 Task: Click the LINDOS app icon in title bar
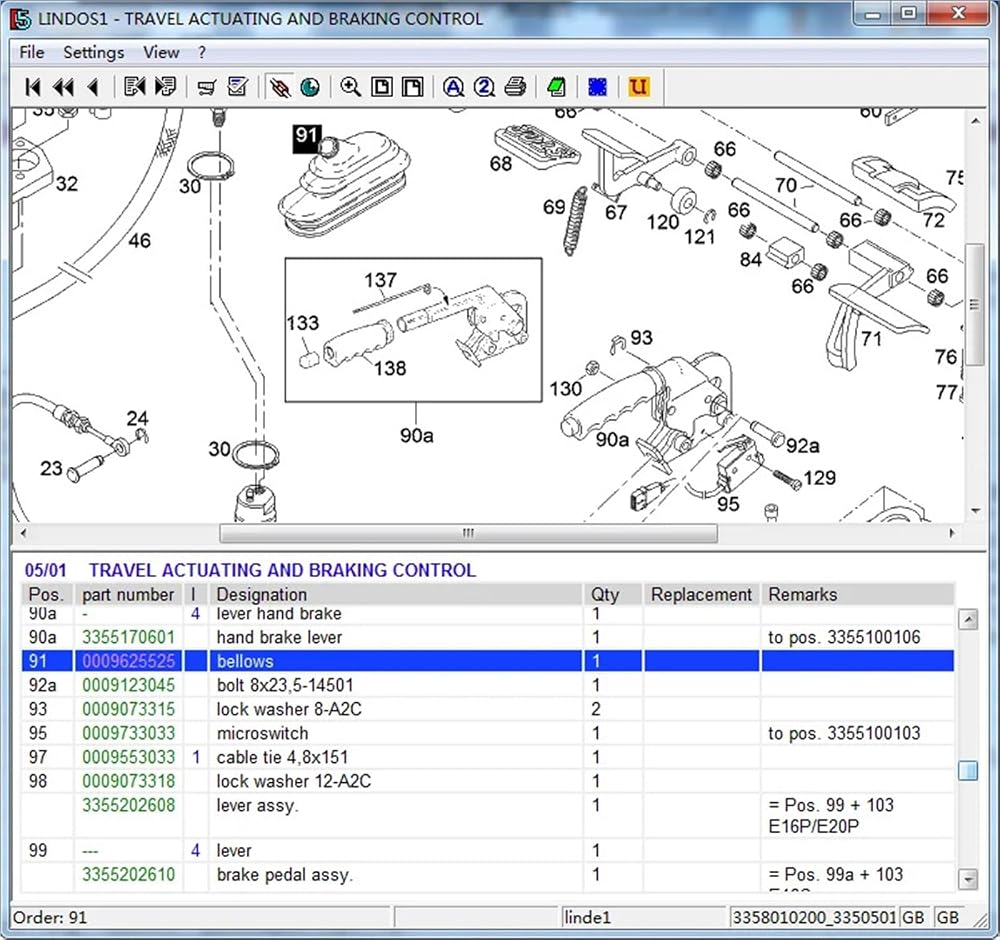coord(20,18)
